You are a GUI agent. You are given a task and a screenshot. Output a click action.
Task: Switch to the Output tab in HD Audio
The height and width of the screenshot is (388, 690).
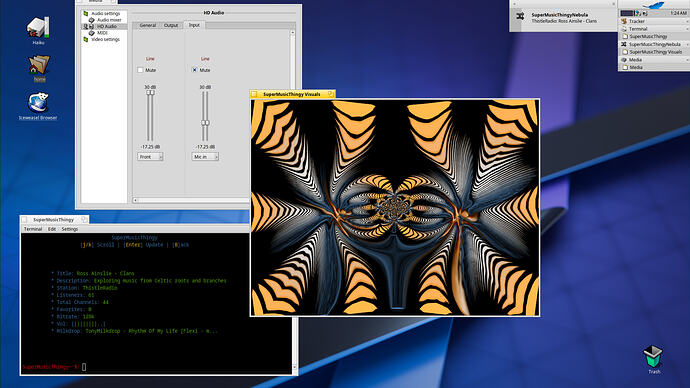coord(171,26)
